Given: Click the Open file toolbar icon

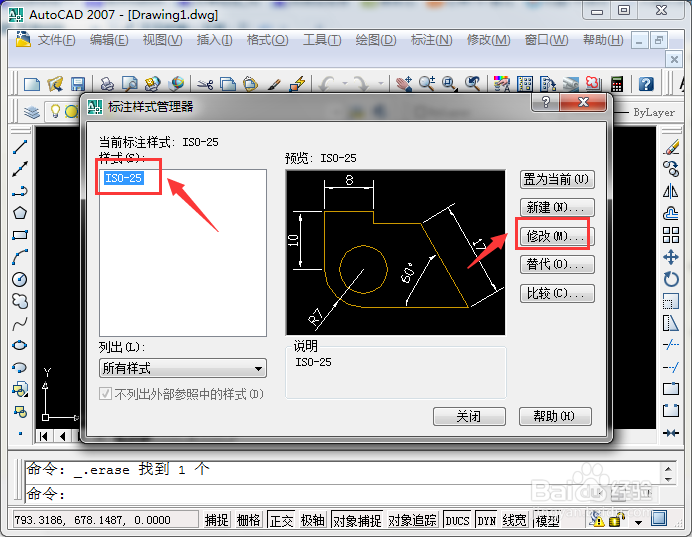Looking at the screenshot, I should (x=55, y=83).
